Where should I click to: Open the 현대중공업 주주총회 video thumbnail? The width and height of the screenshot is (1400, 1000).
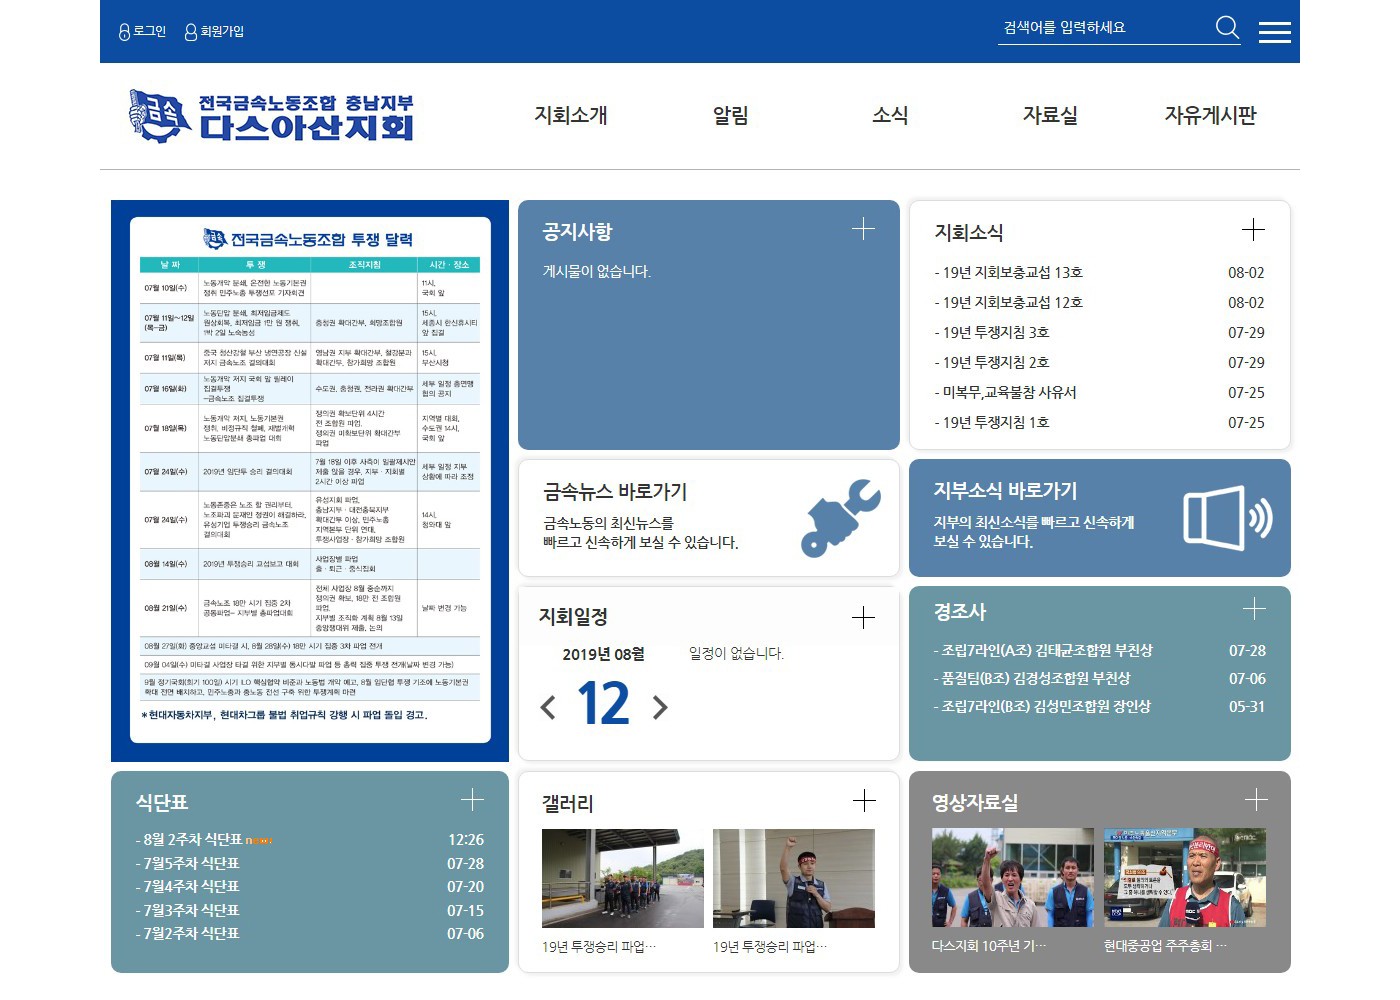1184,878
